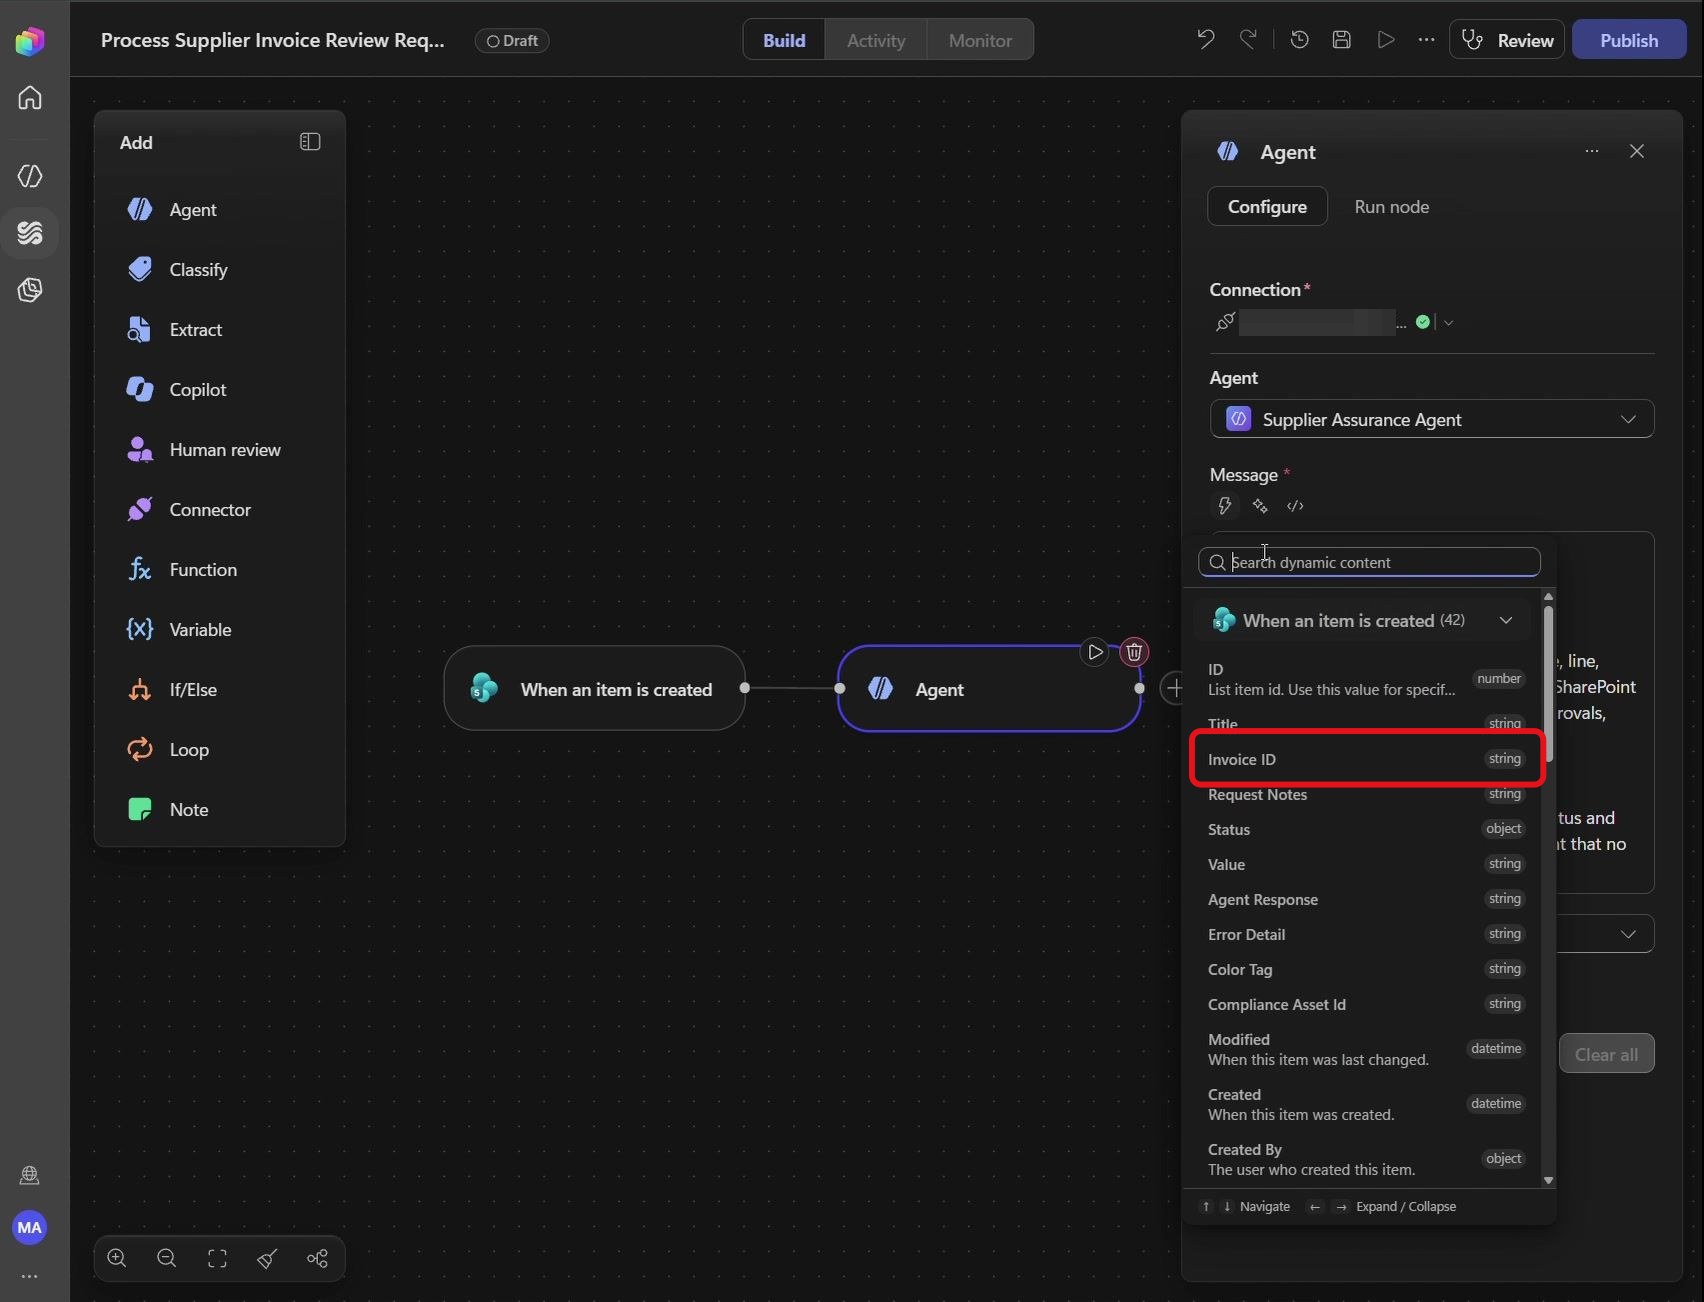The image size is (1704, 1302).
Task: Zoom in on the canvas
Action: click(x=117, y=1258)
